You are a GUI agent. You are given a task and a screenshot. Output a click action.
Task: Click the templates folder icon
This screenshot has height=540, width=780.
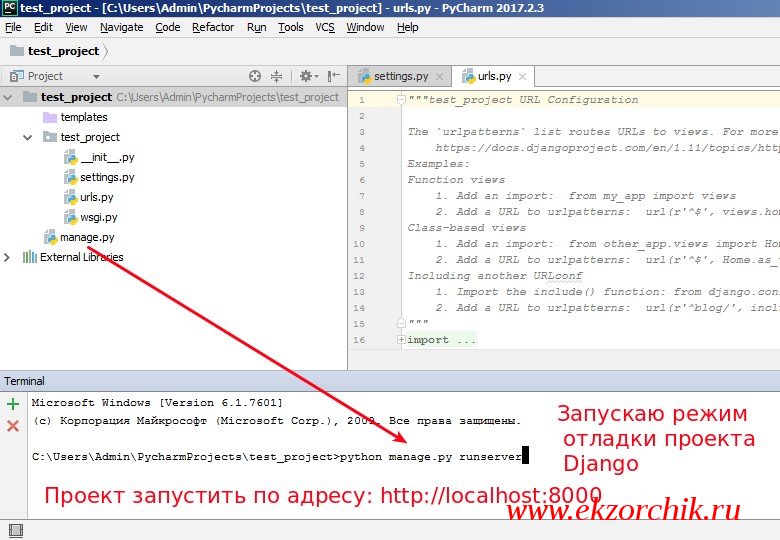tap(50, 117)
